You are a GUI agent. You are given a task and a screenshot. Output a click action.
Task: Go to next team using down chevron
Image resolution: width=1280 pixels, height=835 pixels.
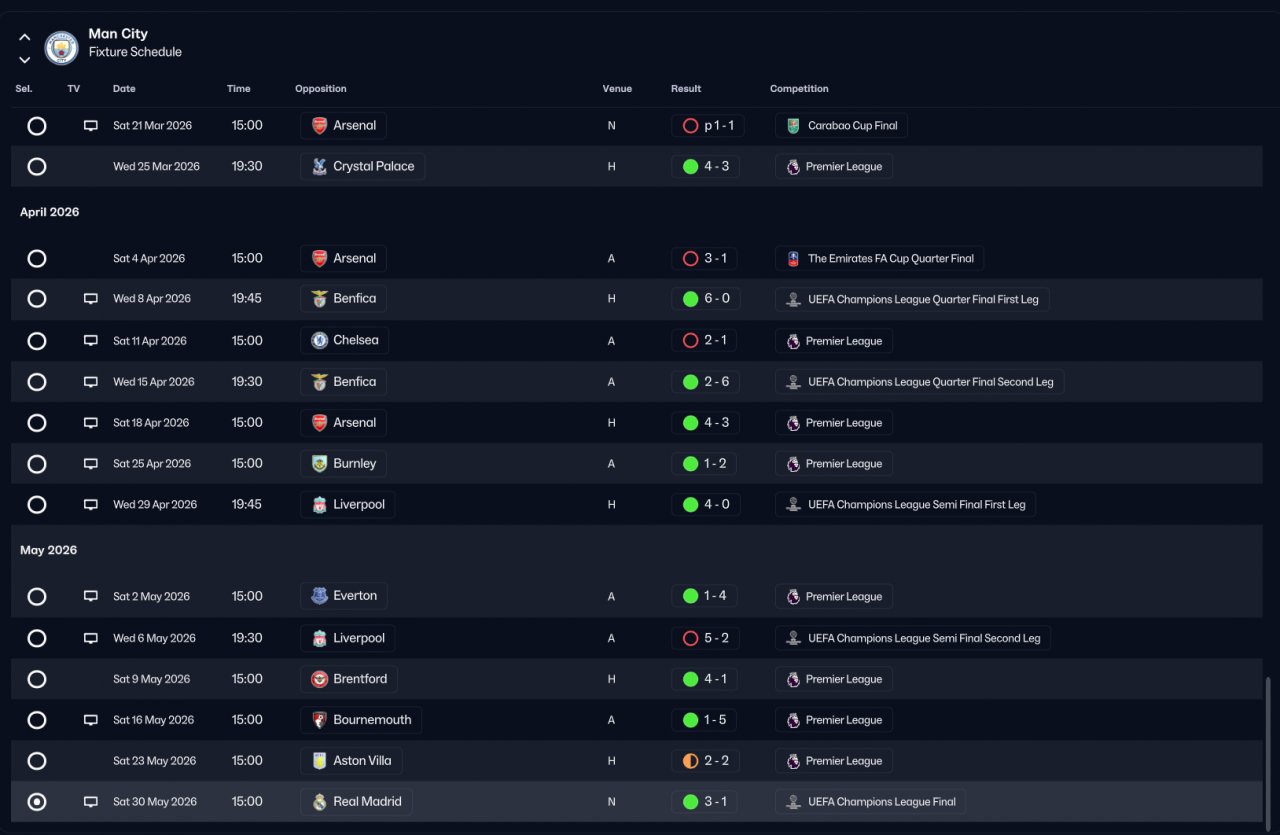click(x=25, y=60)
